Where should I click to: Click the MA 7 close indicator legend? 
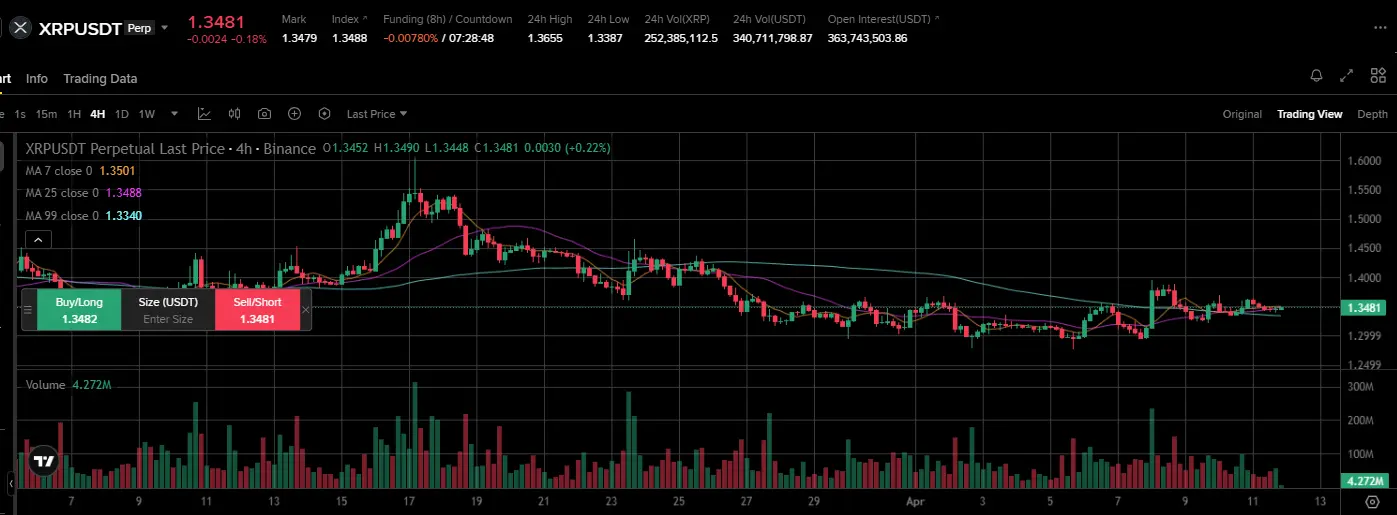pyautogui.click(x=80, y=171)
